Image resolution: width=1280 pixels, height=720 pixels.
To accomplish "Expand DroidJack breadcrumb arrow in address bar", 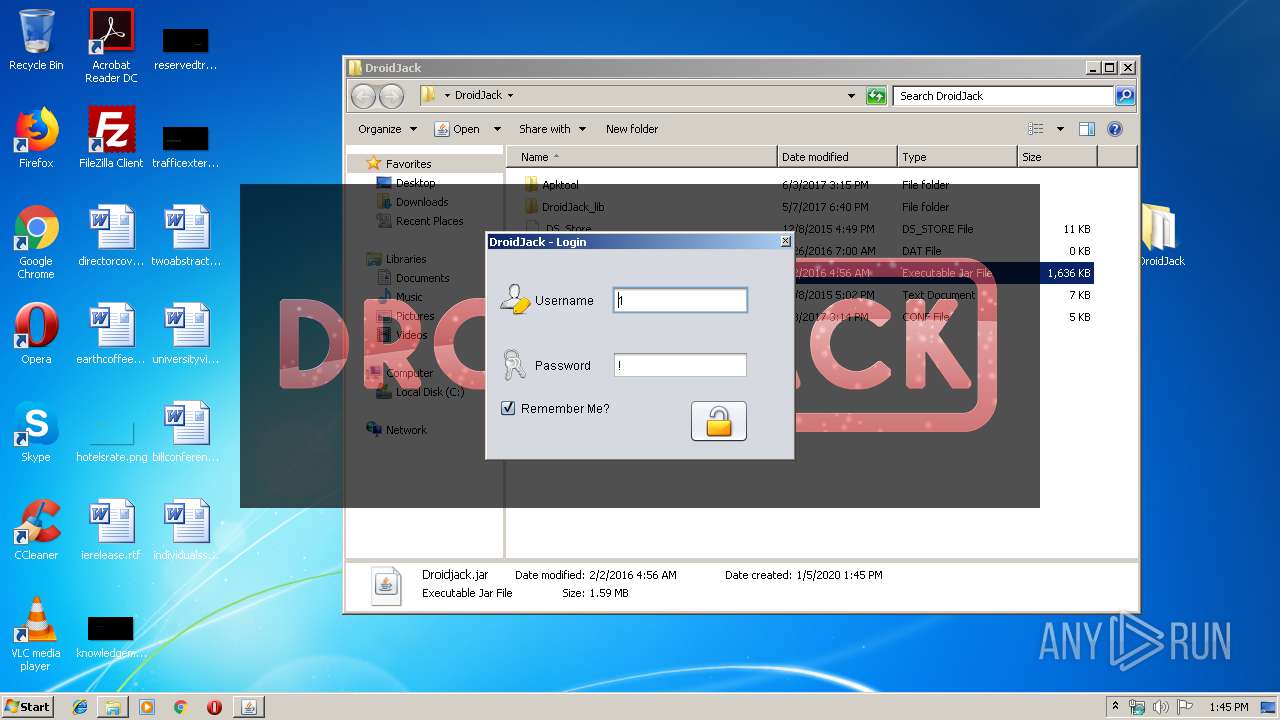I will (x=510, y=96).
